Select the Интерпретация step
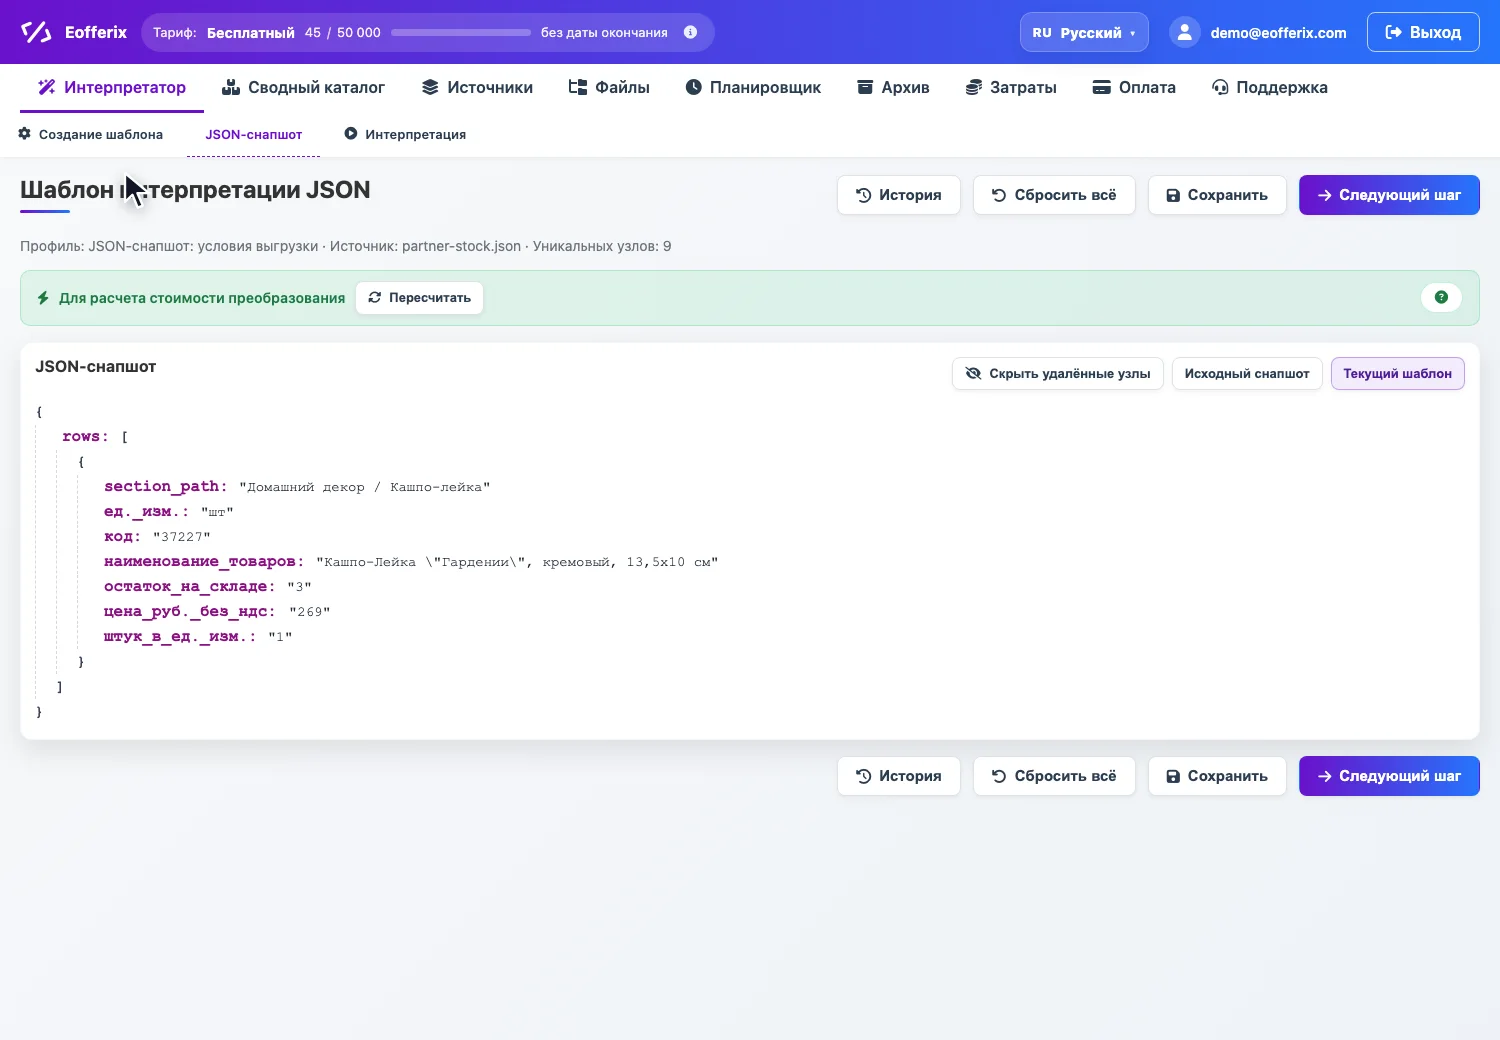Viewport: 1500px width, 1040px height. (406, 134)
